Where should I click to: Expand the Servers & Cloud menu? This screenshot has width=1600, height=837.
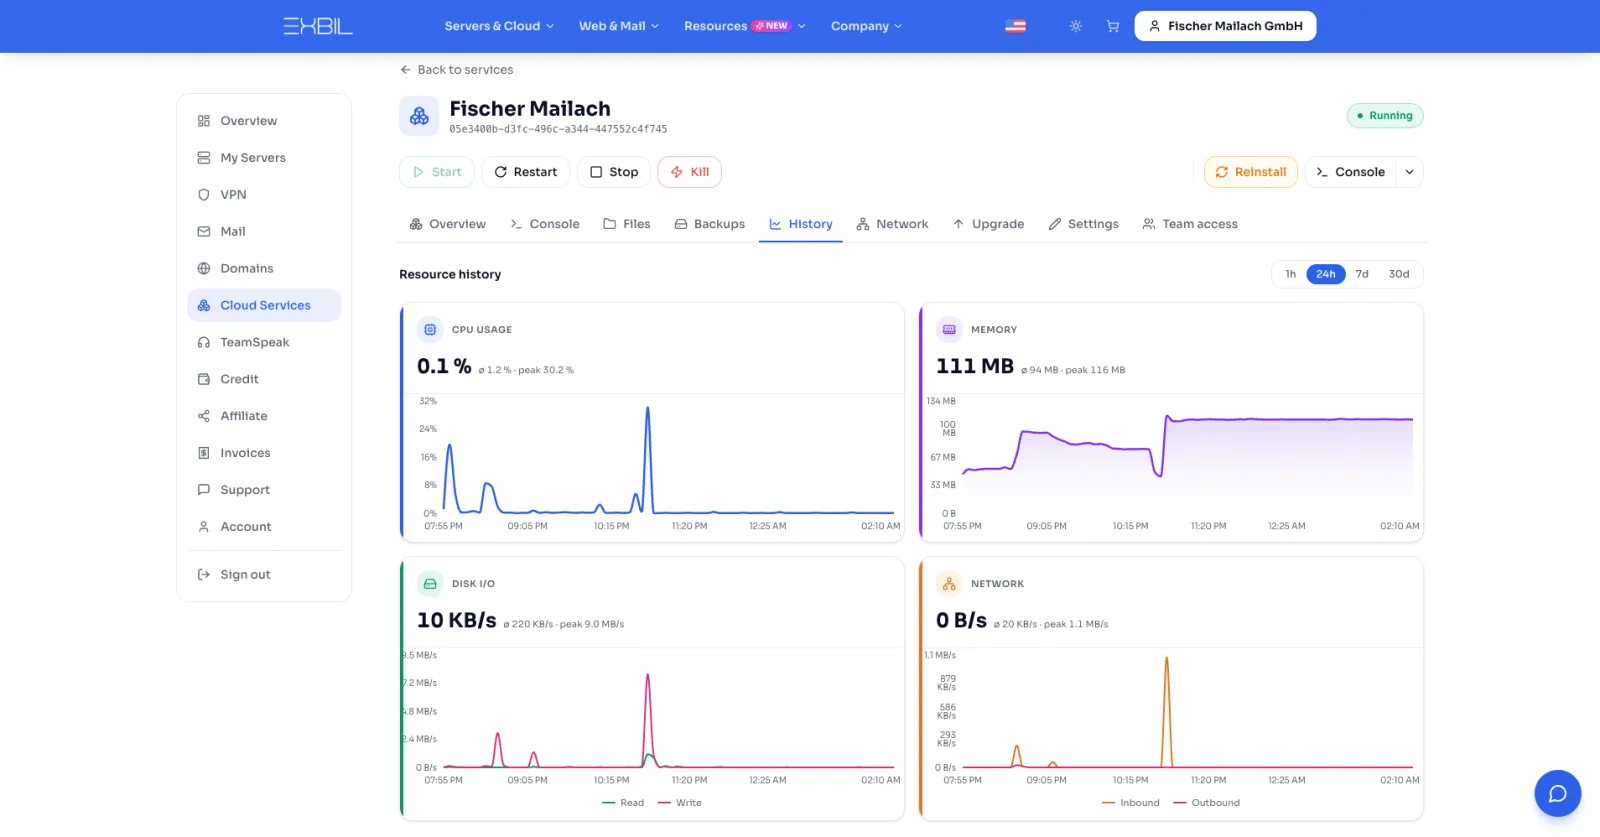[x=499, y=26]
